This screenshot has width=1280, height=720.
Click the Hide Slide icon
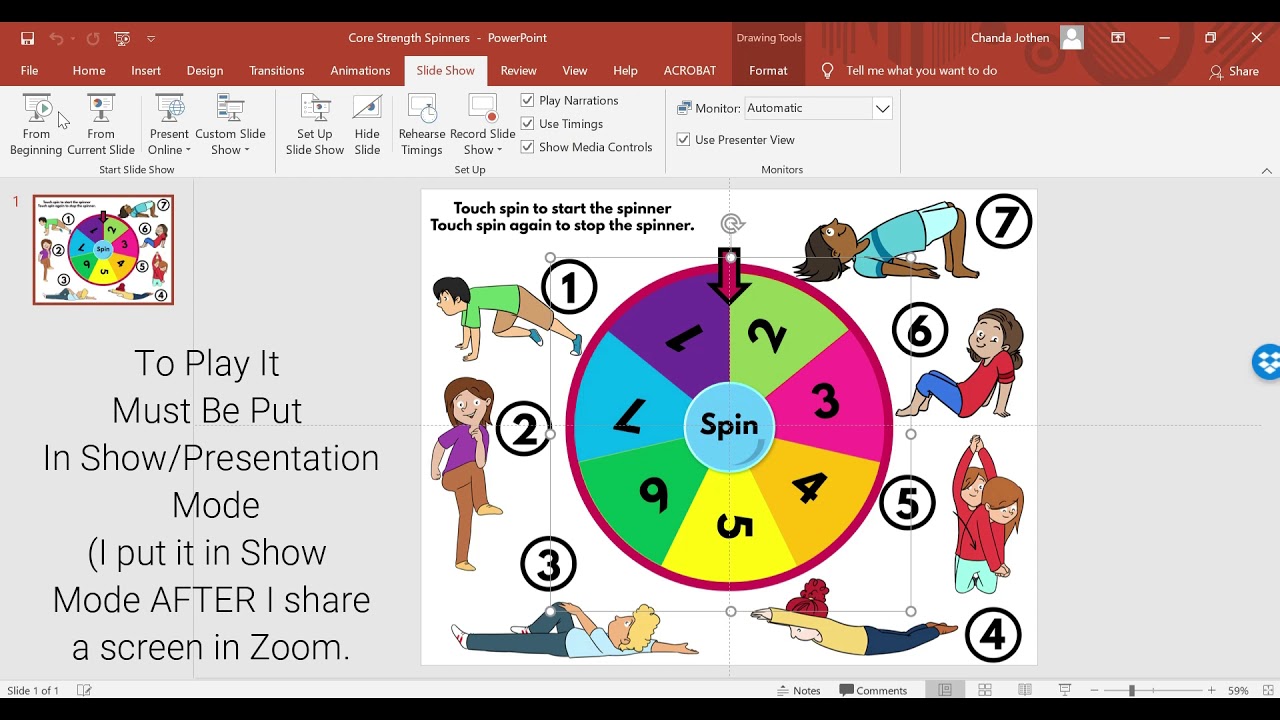[x=367, y=125]
